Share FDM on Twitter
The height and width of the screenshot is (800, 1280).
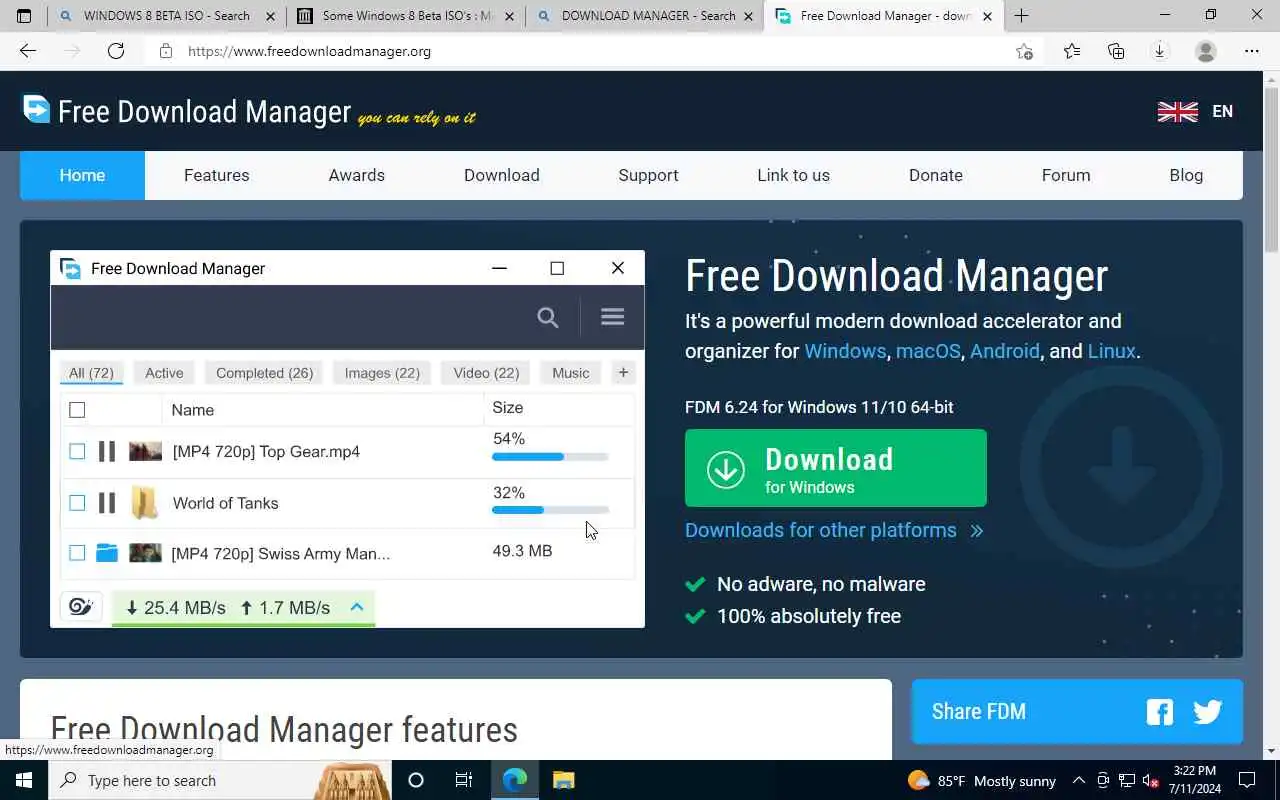[1208, 712]
